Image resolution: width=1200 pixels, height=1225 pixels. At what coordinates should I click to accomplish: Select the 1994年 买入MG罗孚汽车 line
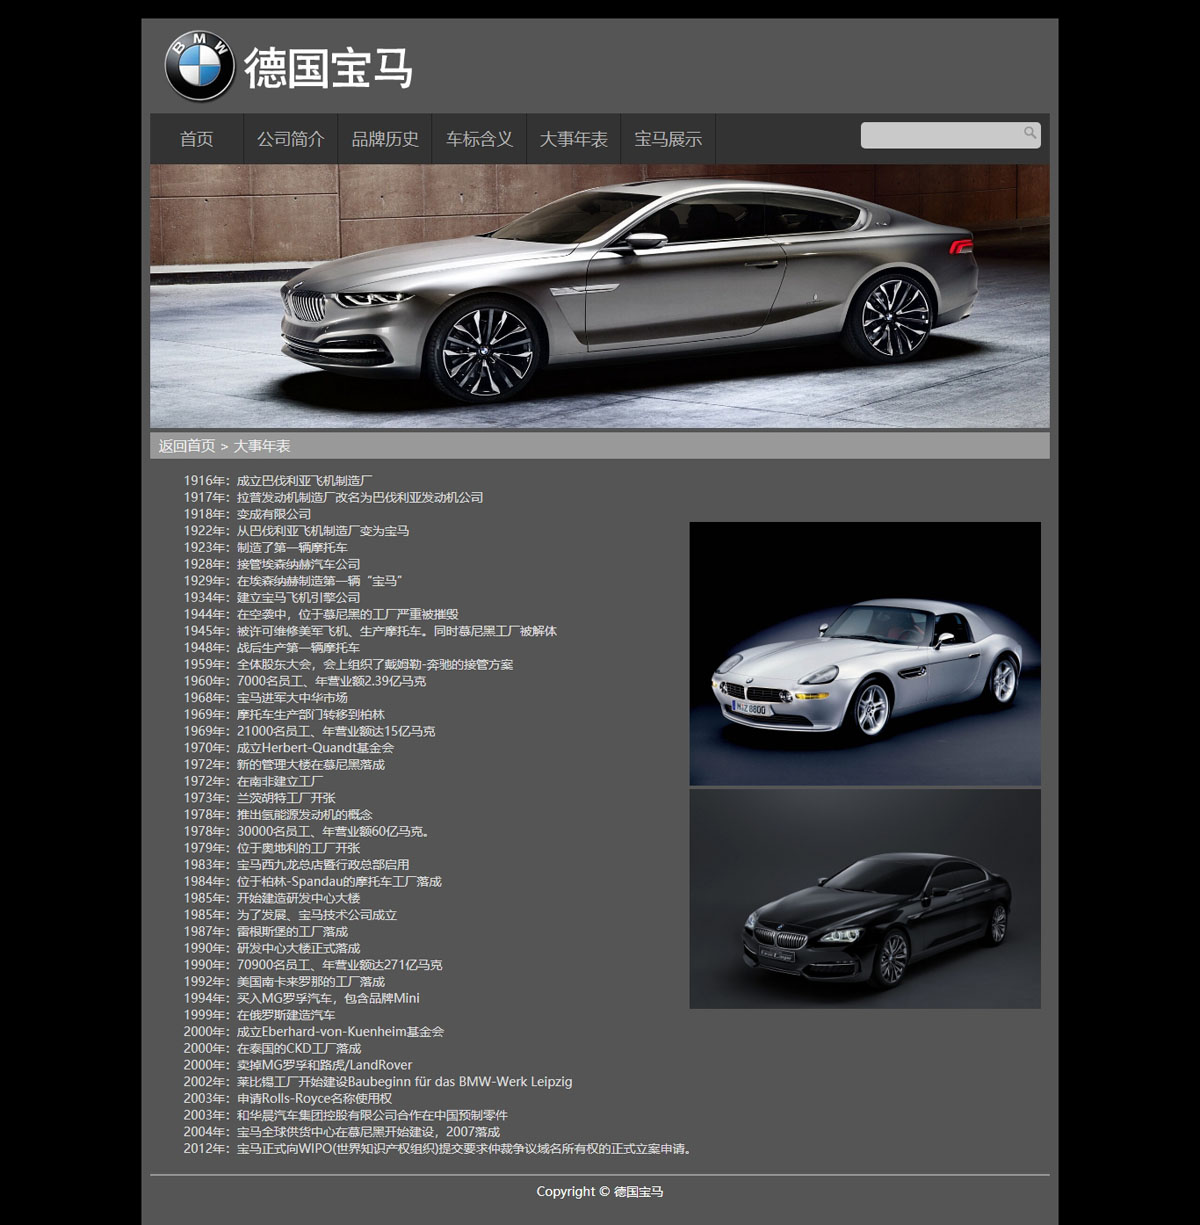point(302,998)
